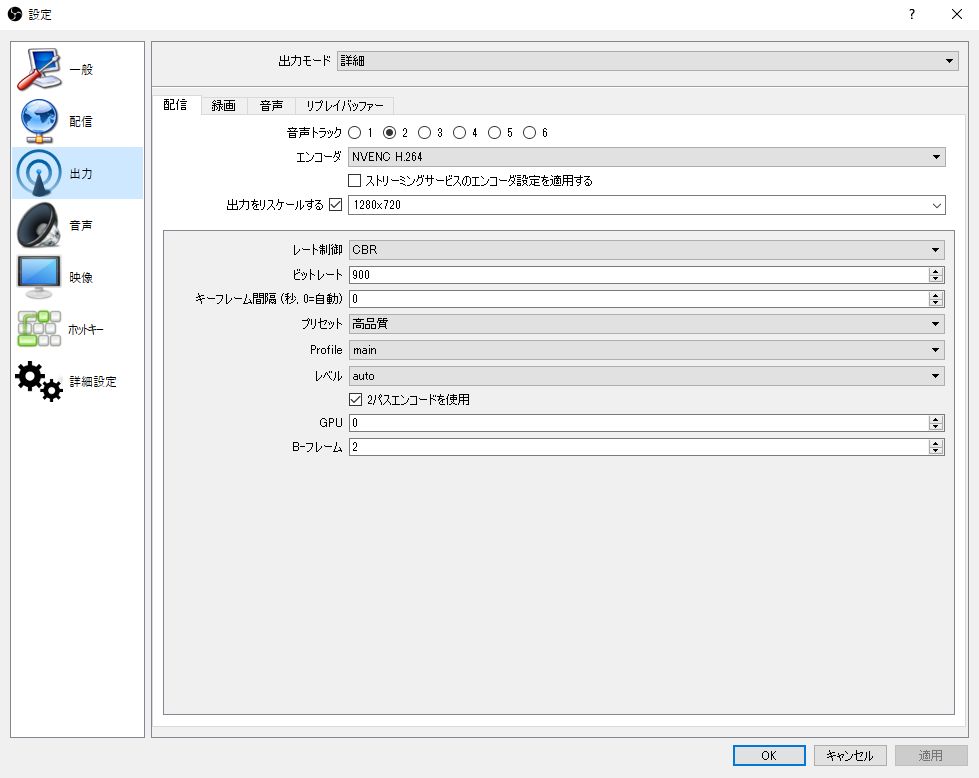Screen dimensions: 979x778
Task: Open the 音声 (Audio) speaker icon
Action: 39,225
